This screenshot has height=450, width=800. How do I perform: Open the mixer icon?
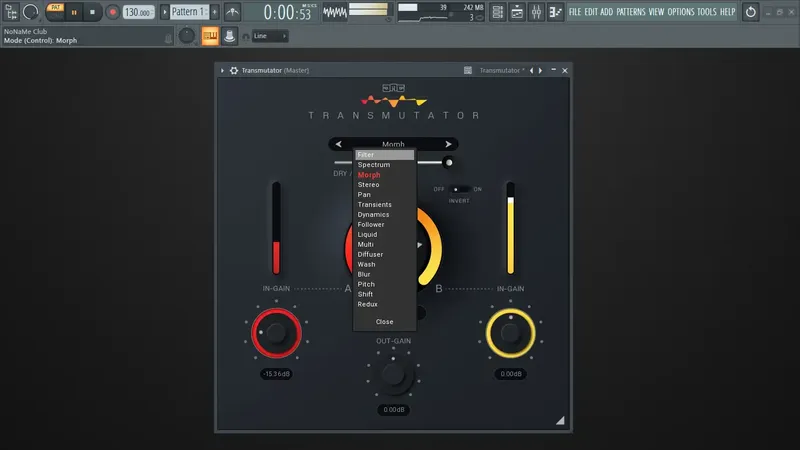[x=536, y=12]
